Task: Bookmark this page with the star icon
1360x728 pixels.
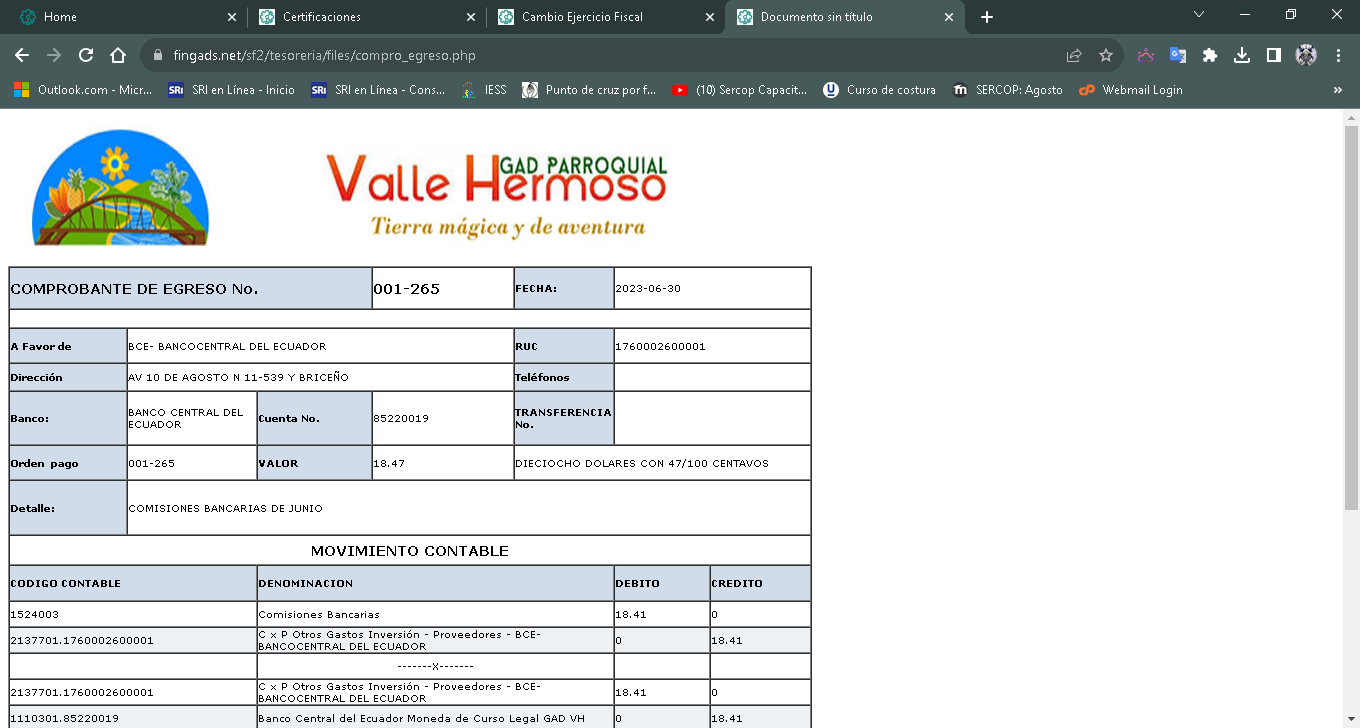Action: (1106, 56)
